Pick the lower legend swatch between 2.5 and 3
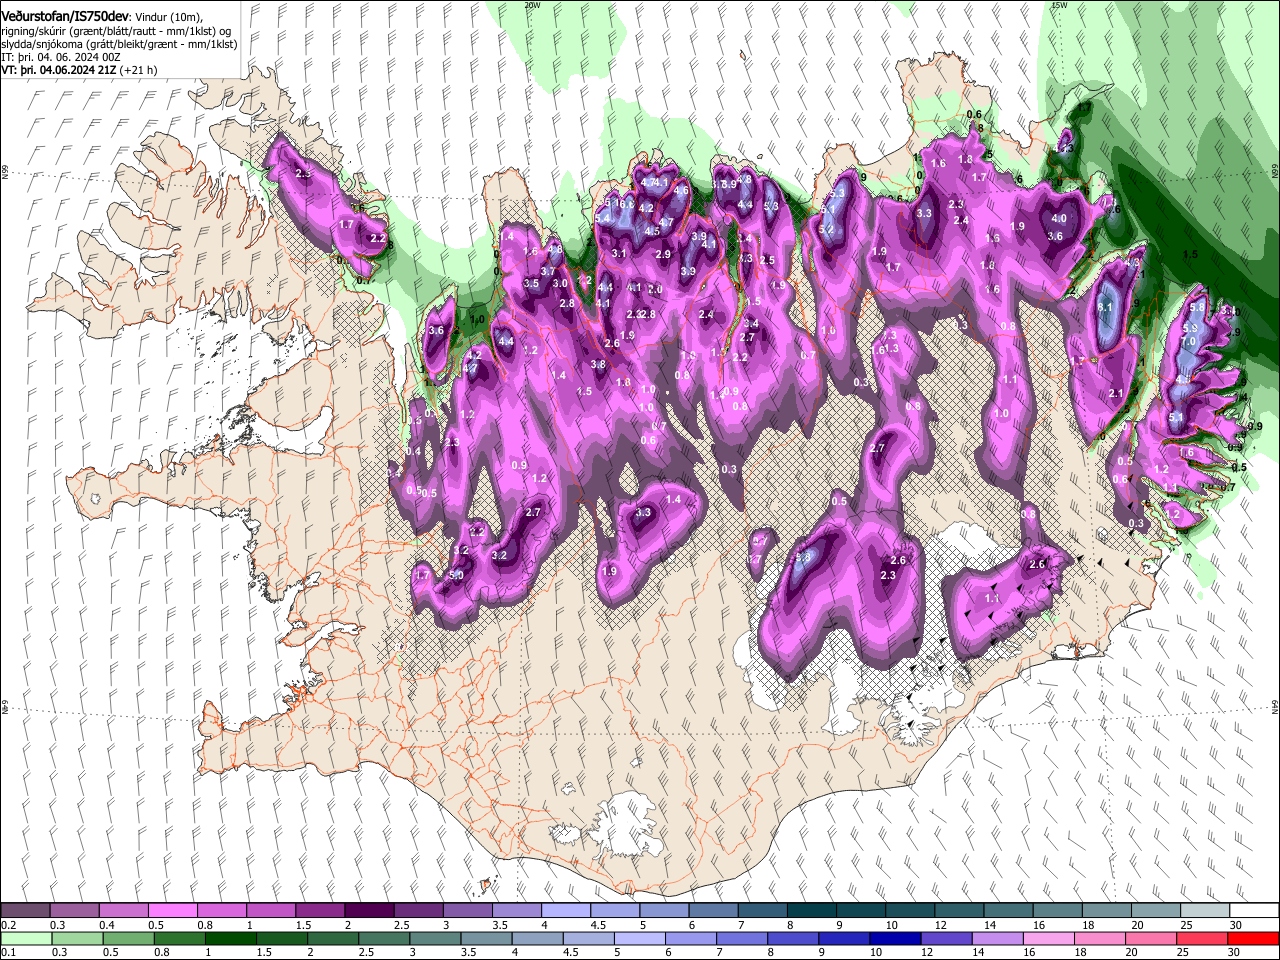Screen dimensions: 1280x960 [384, 938]
